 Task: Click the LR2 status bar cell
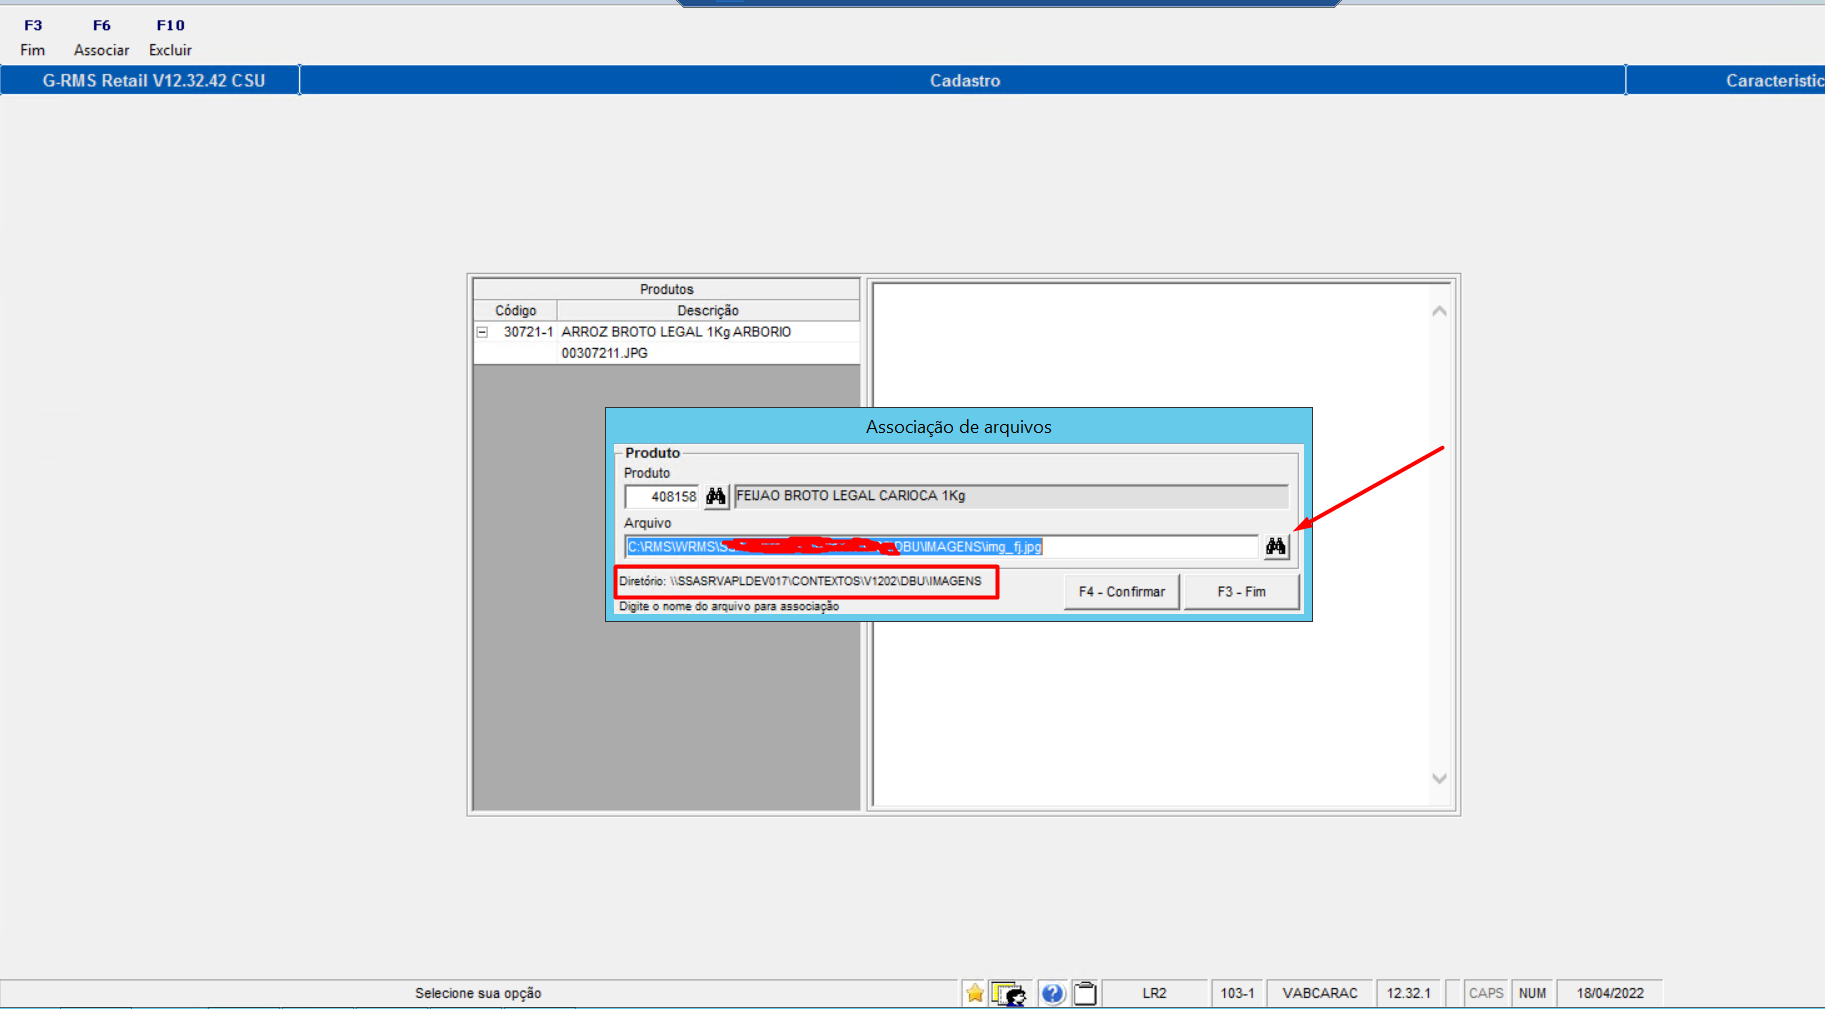(x=1154, y=993)
